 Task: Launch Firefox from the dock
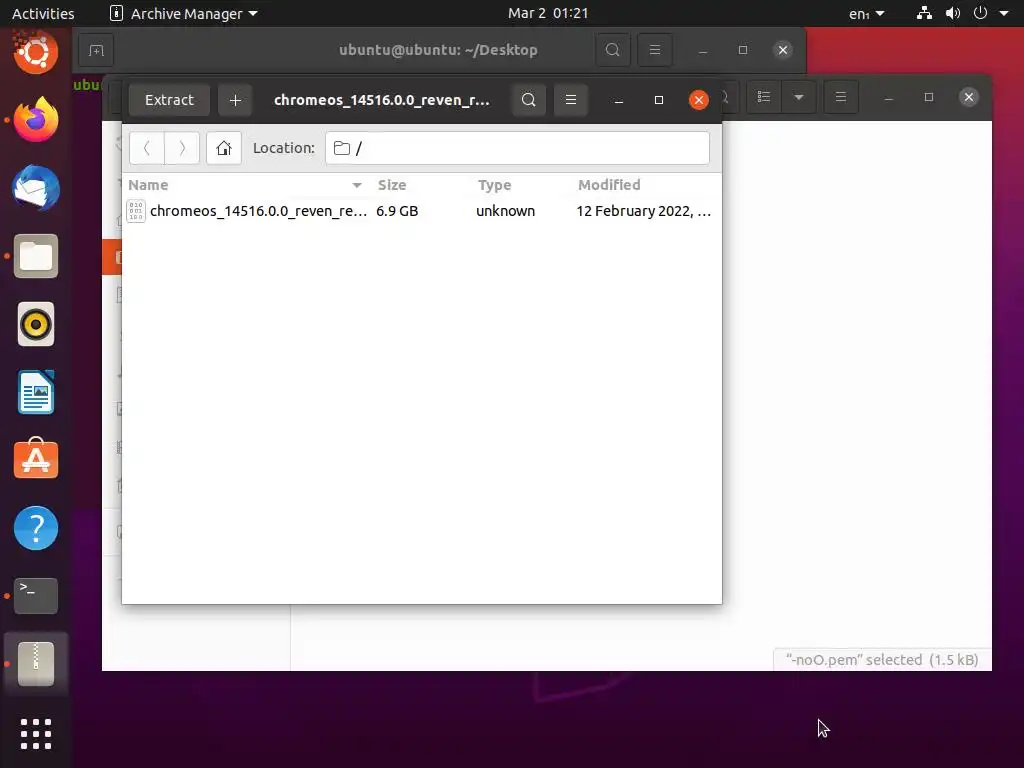pyautogui.click(x=36, y=120)
